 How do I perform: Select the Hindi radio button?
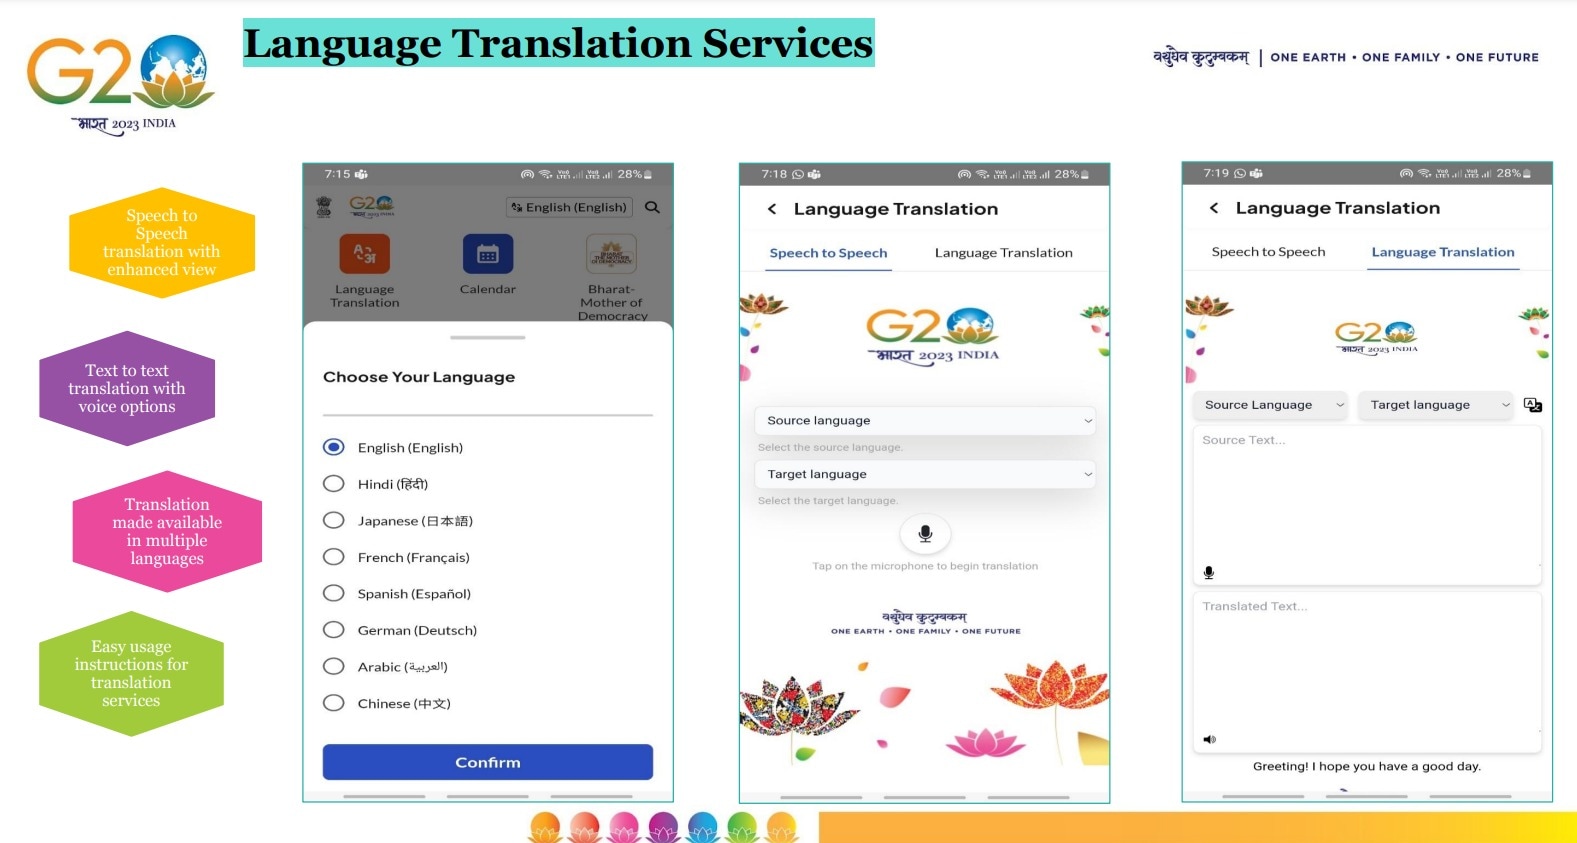click(334, 484)
